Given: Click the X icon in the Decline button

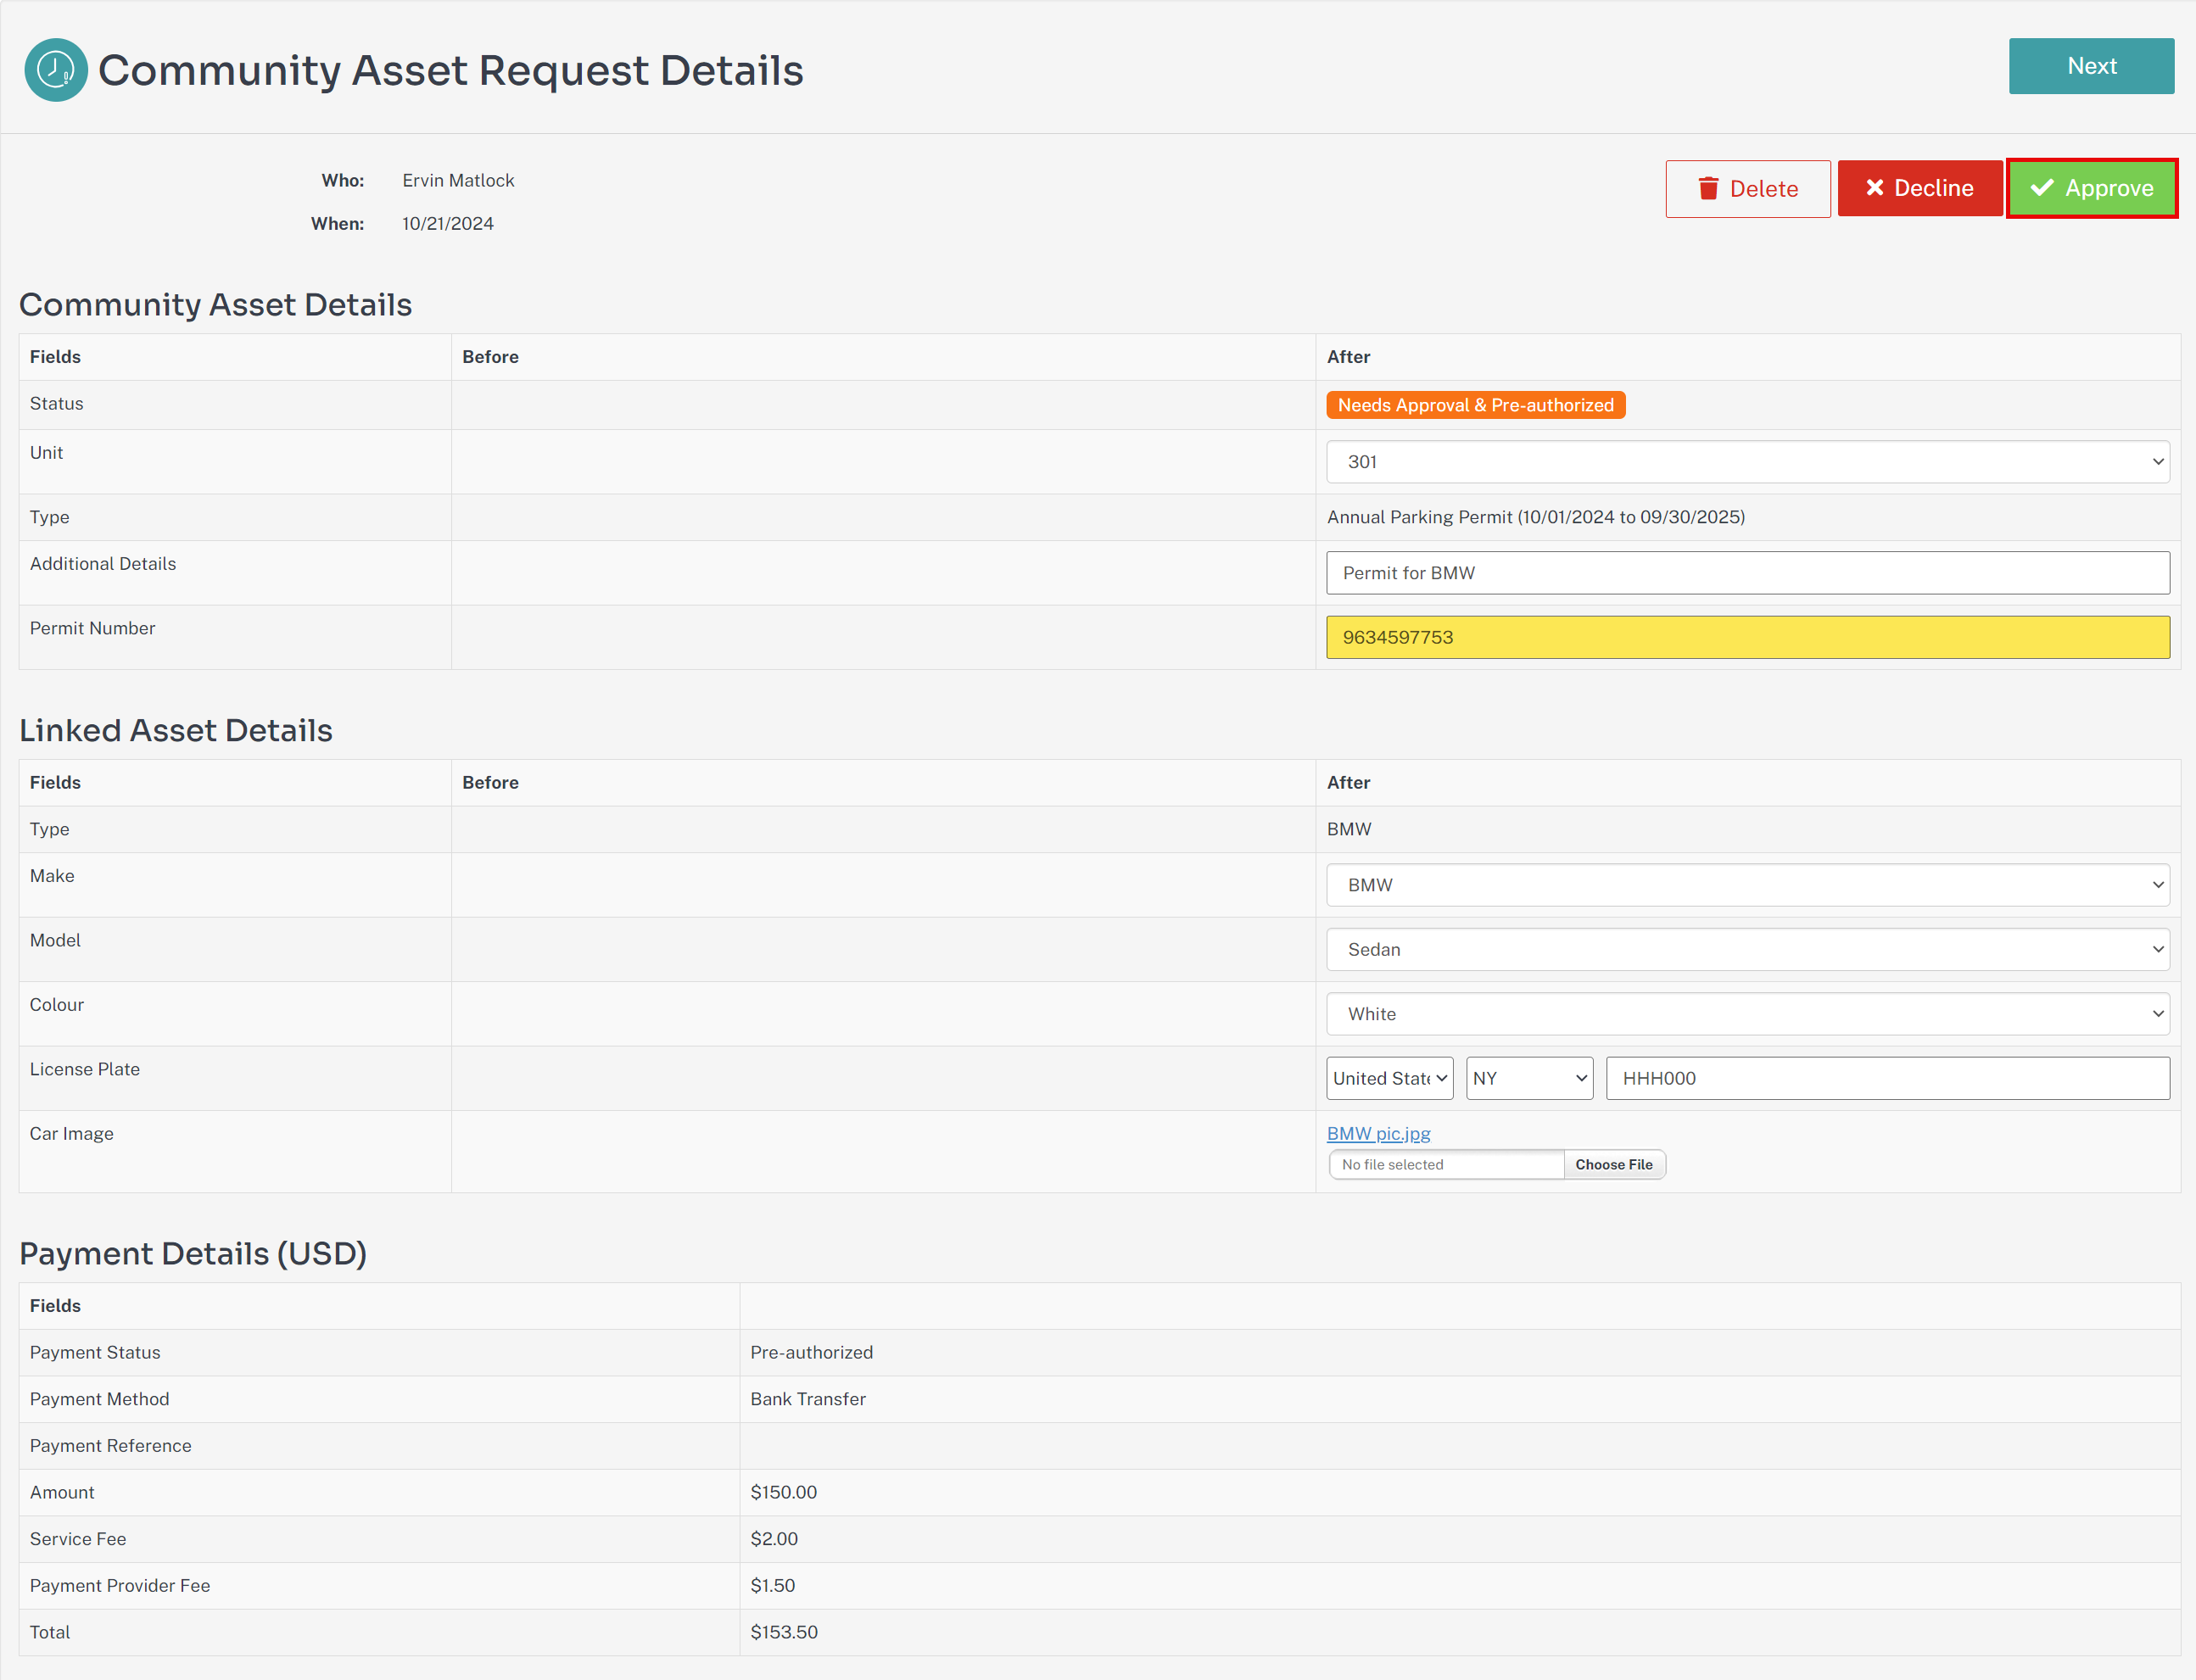Looking at the screenshot, I should click(x=1875, y=188).
